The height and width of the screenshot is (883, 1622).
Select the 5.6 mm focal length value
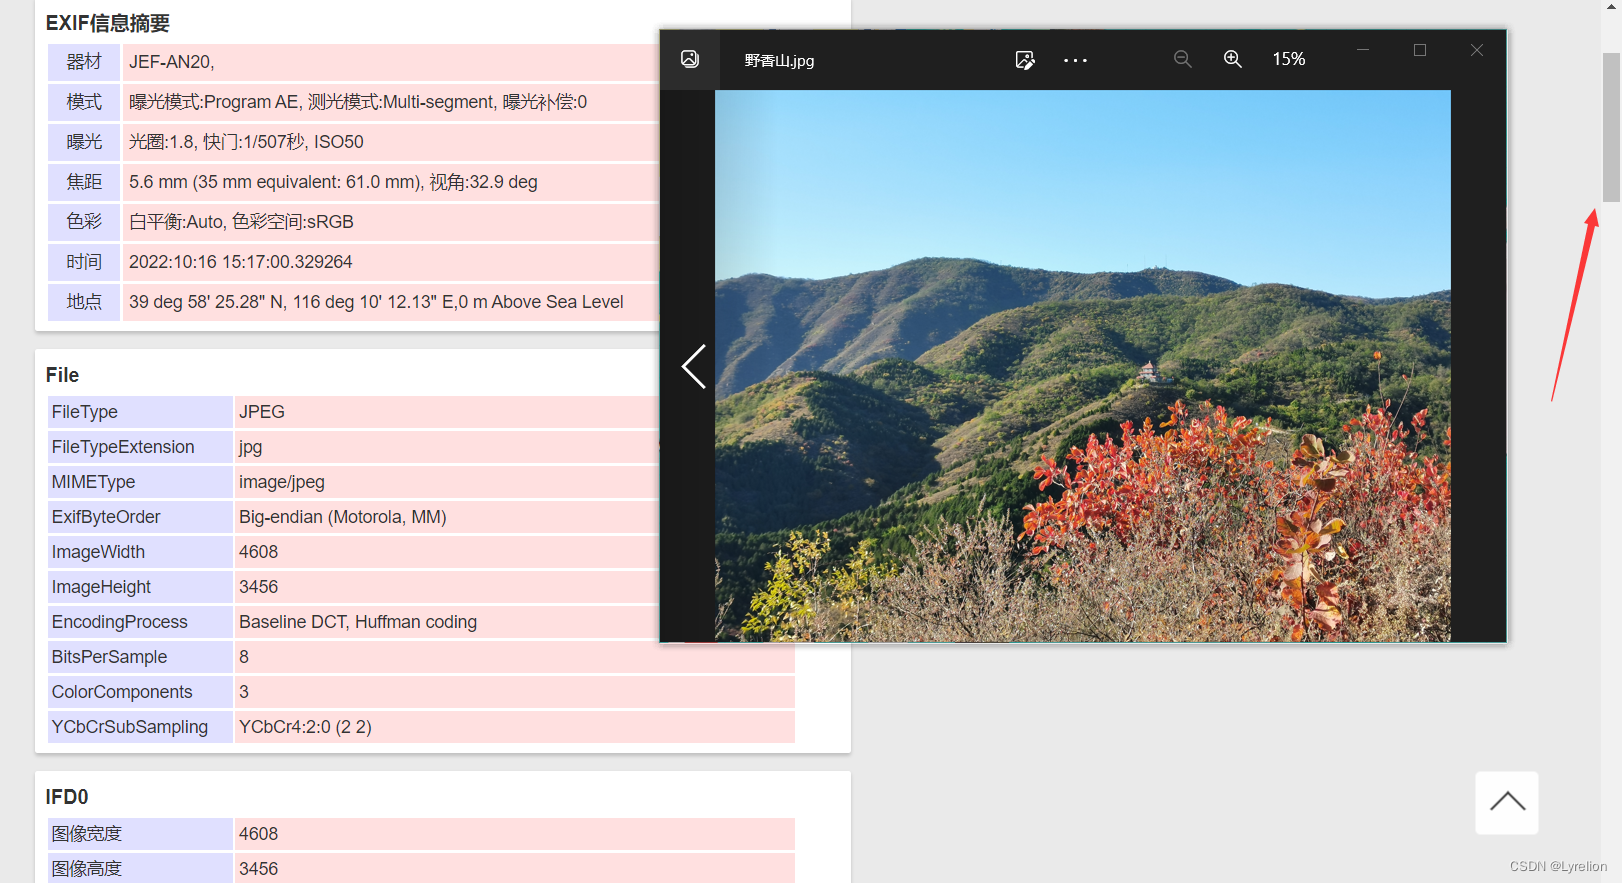click(x=333, y=182)
